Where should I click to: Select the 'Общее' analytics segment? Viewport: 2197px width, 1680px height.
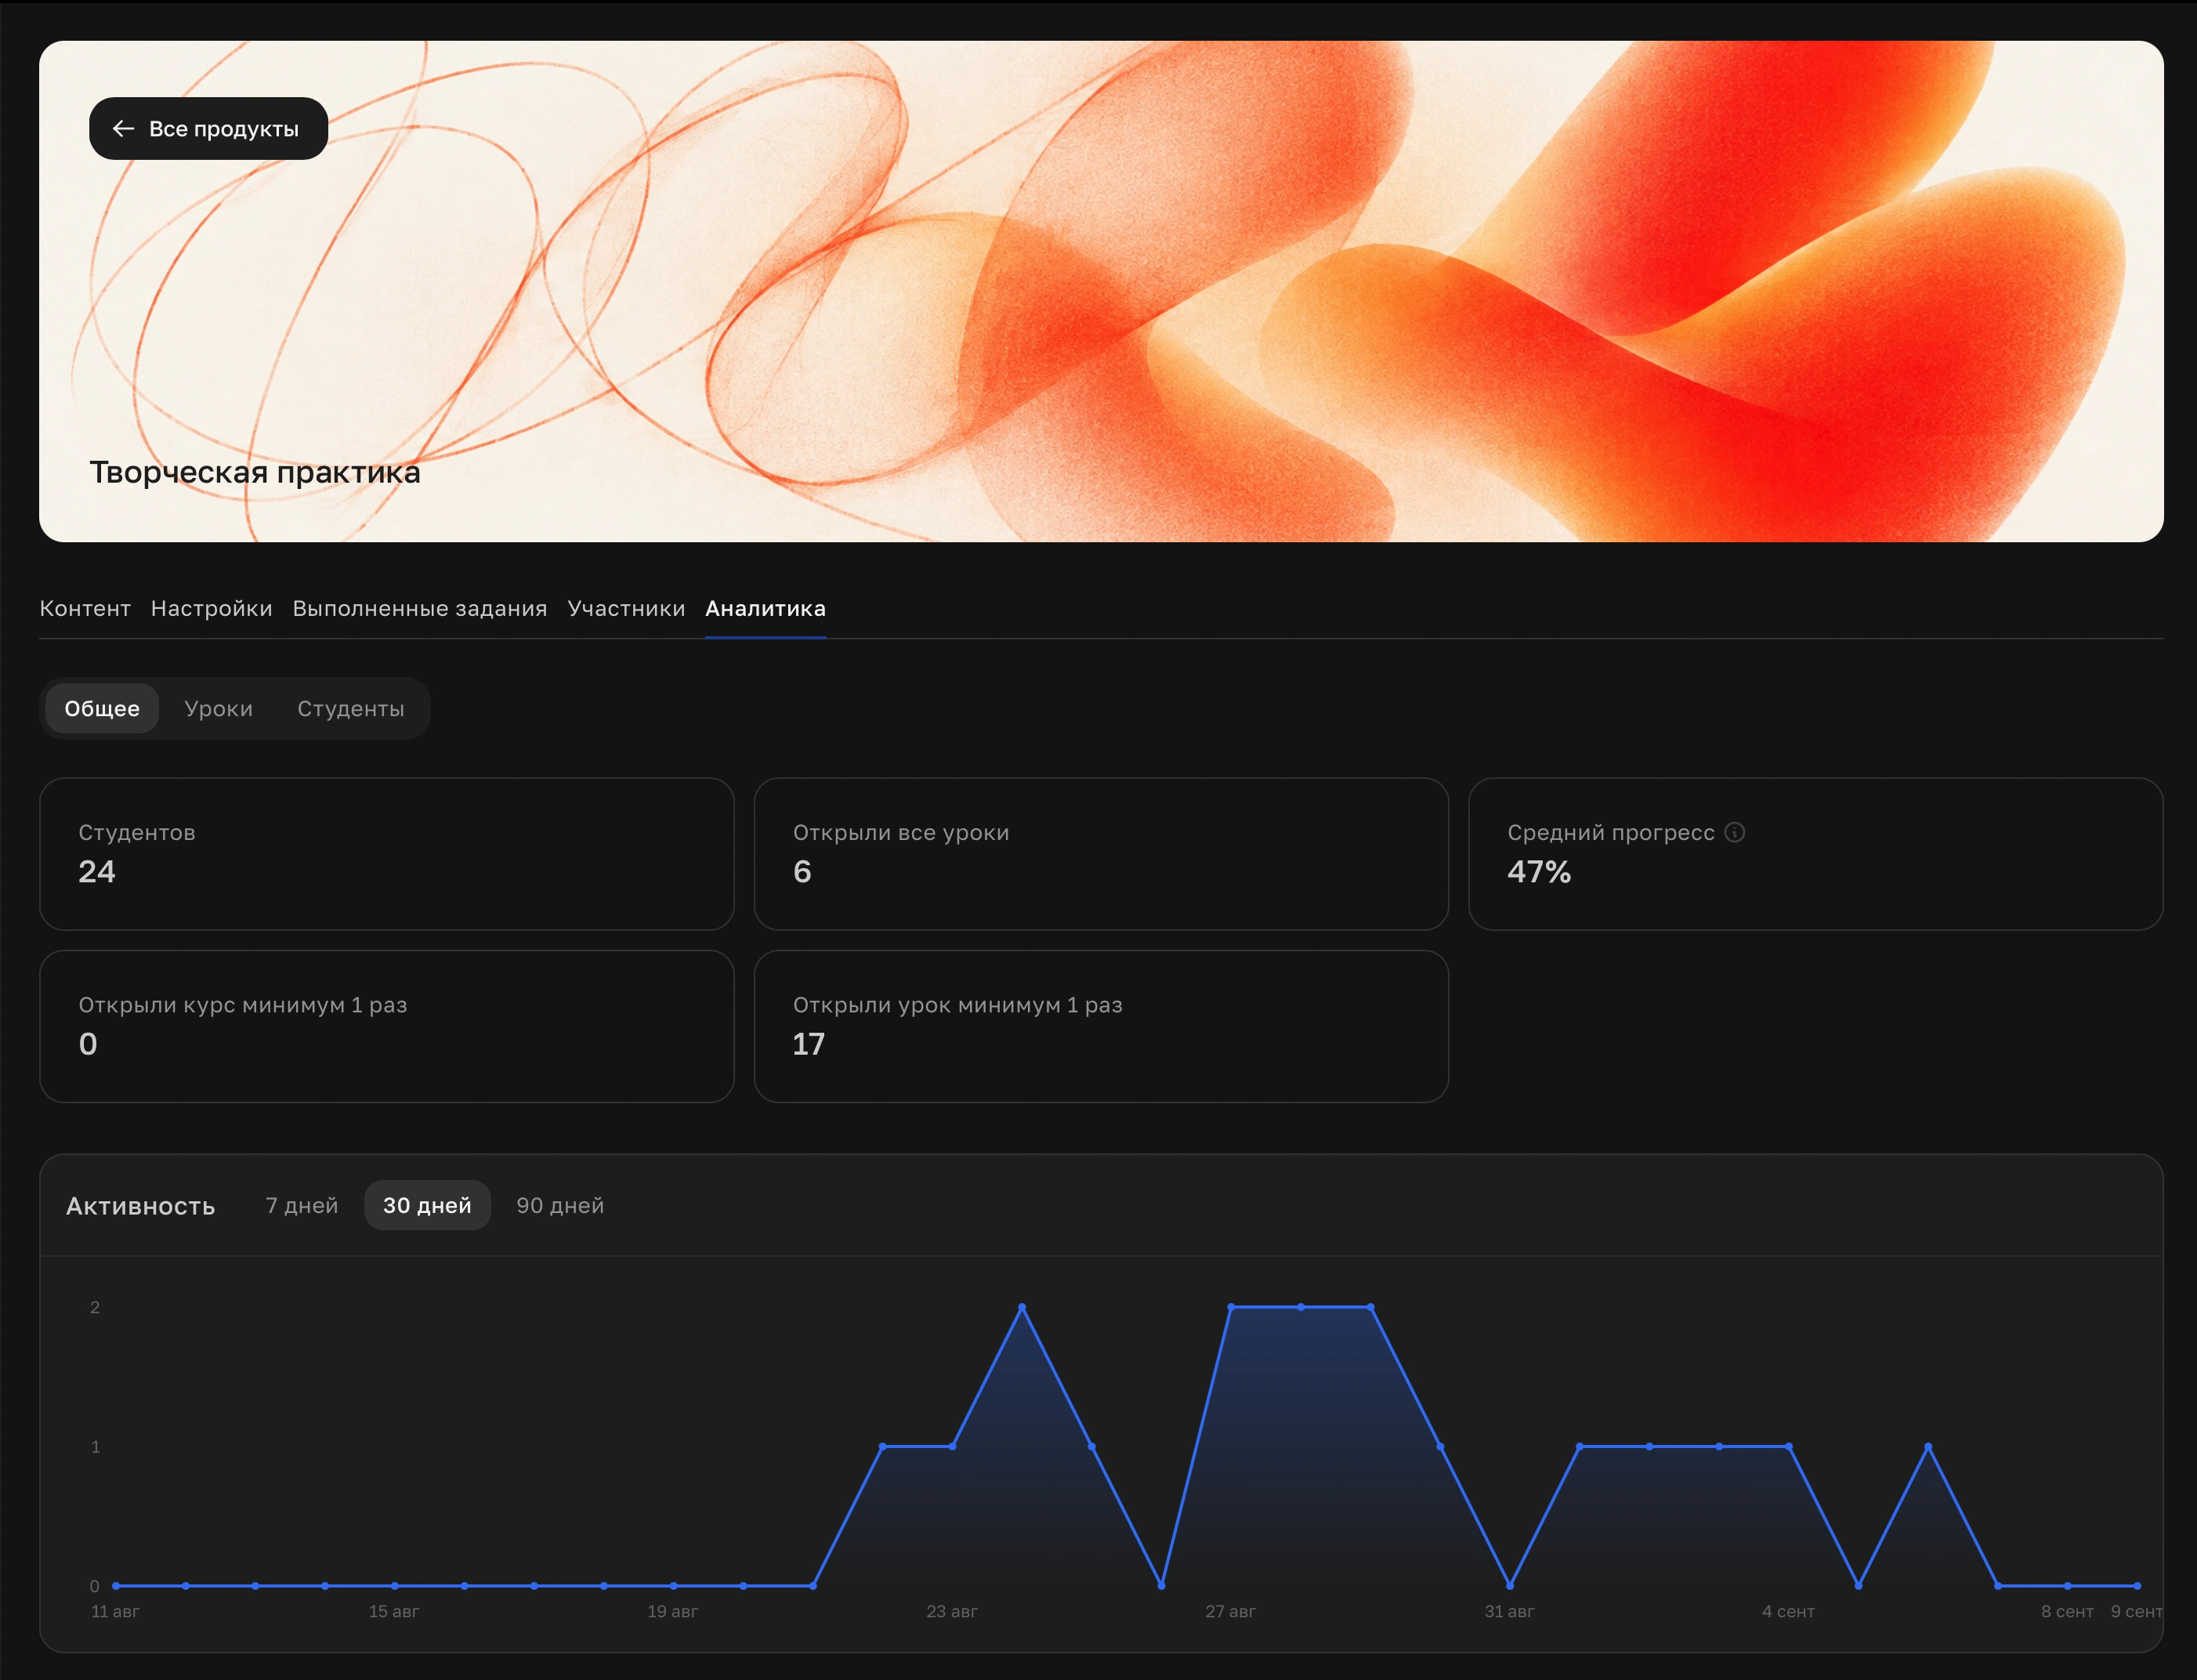point(102,708)
